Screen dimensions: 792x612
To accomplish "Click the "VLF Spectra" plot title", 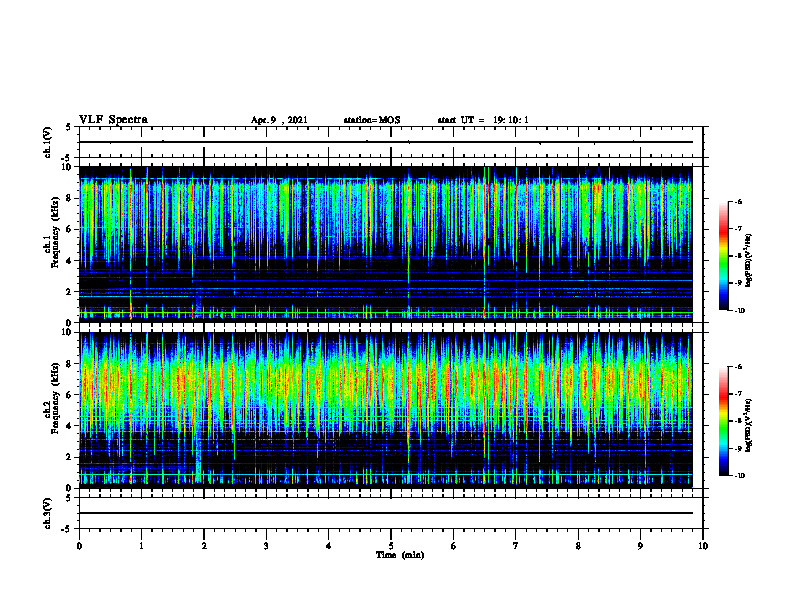I will 113,120.
